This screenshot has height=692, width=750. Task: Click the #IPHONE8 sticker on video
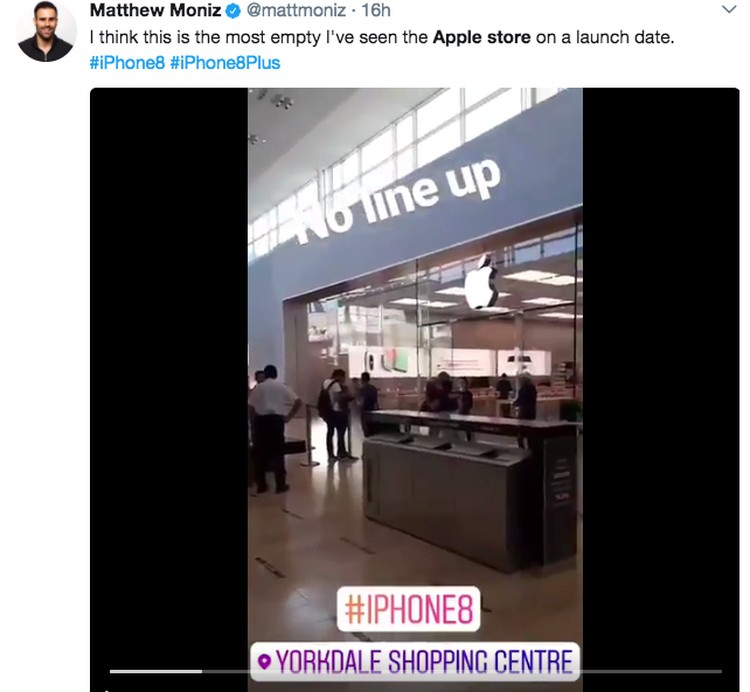click(408, 609)
